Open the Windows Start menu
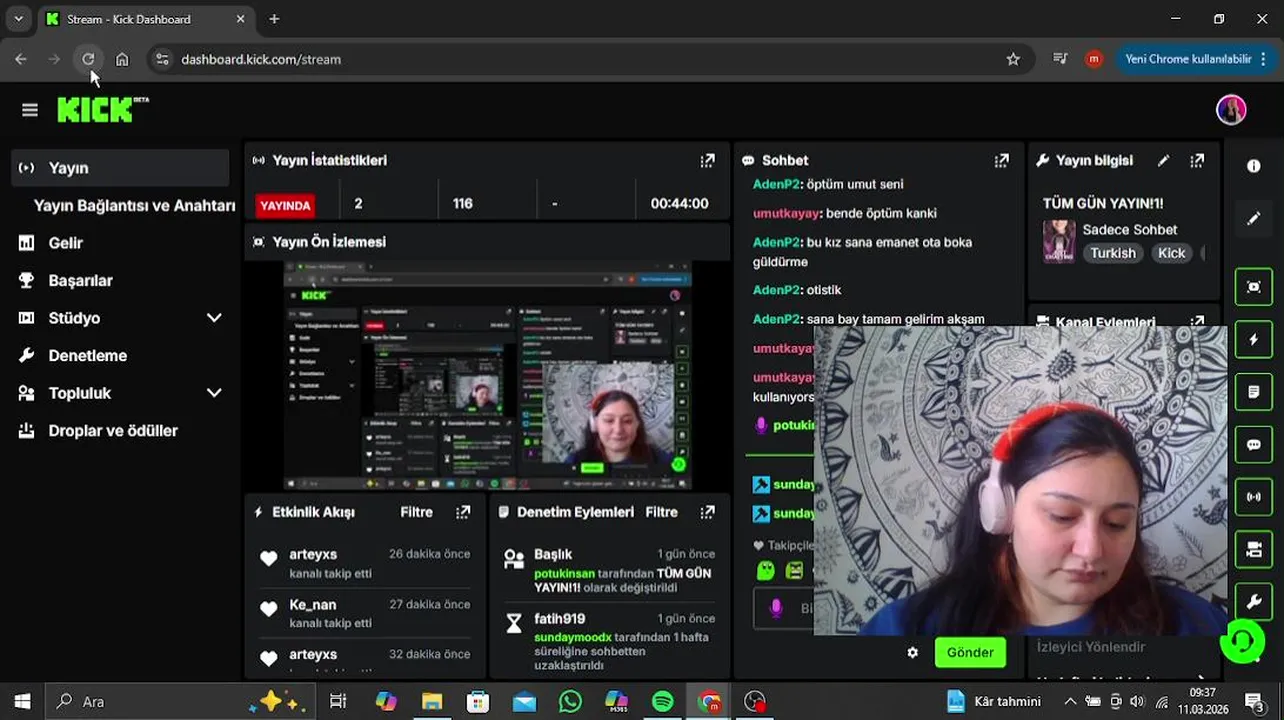The height and width of the screenshot is (720, 1284). click(x=22, y=702)
